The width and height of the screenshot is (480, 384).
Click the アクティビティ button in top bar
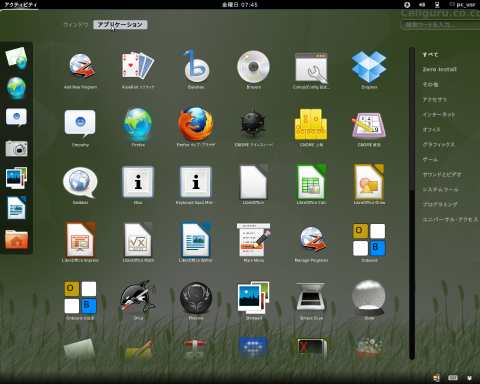pos(20,5)
